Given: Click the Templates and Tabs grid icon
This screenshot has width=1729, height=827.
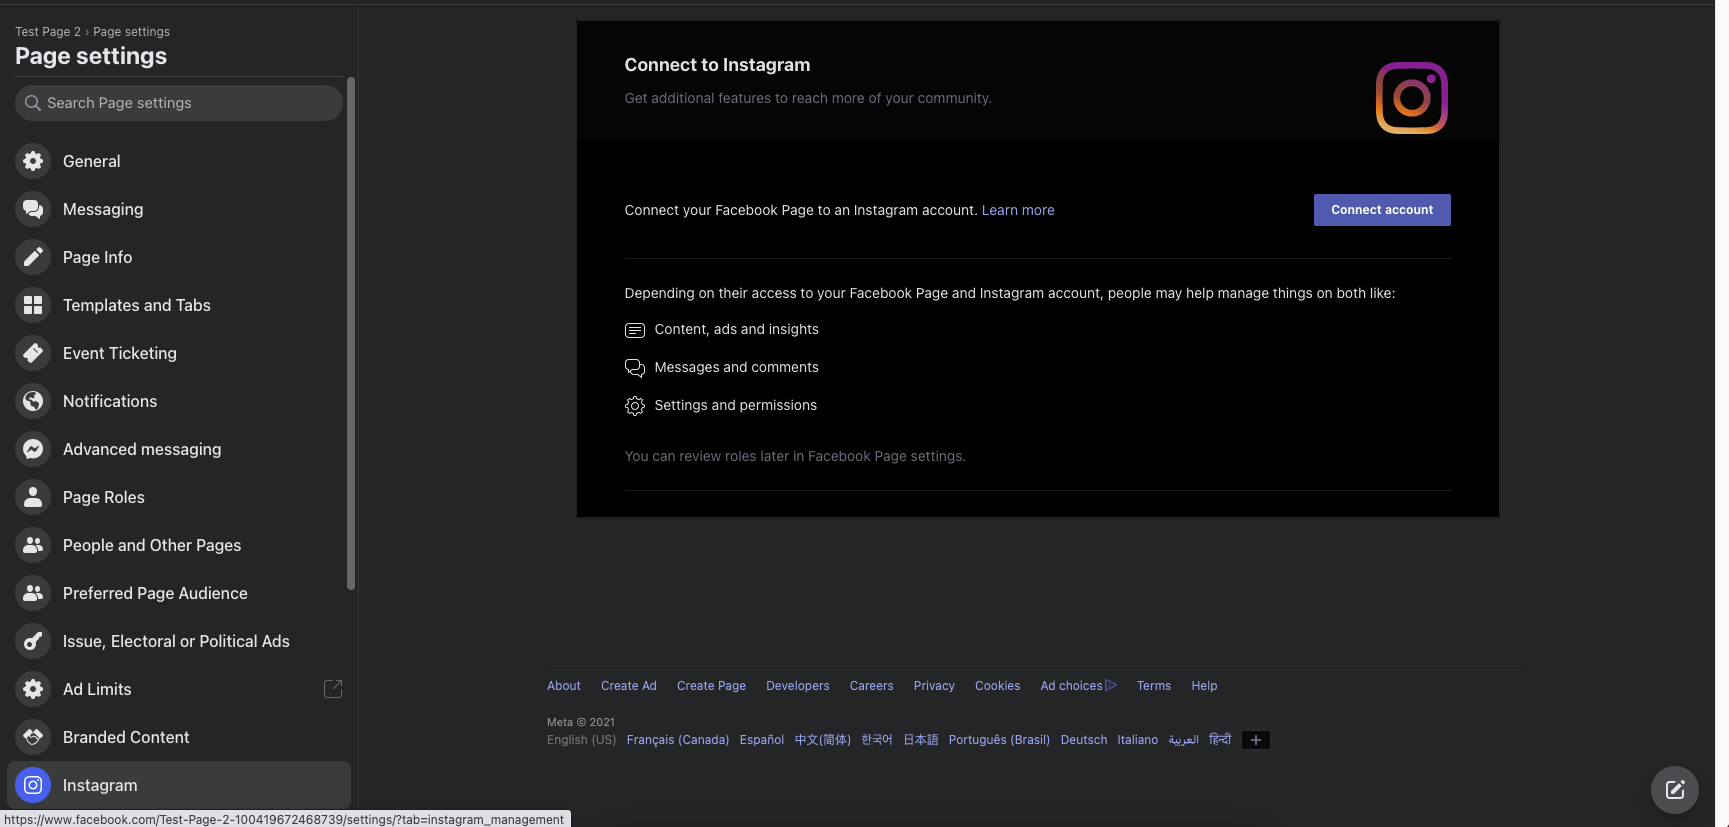Looking at the screenshot, I should click(33, 305).
